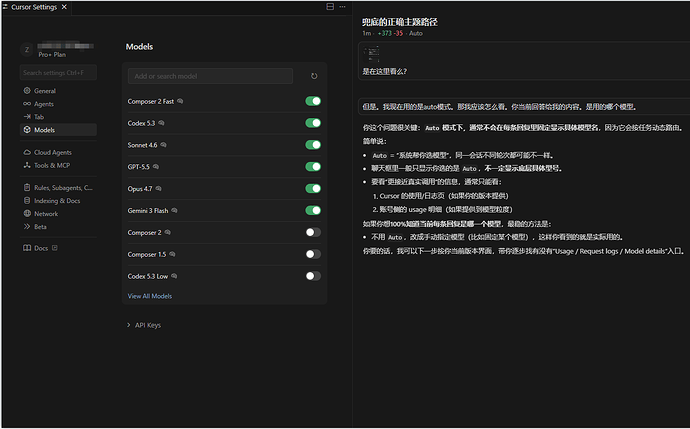Open Beta settings page

point(58,227)
